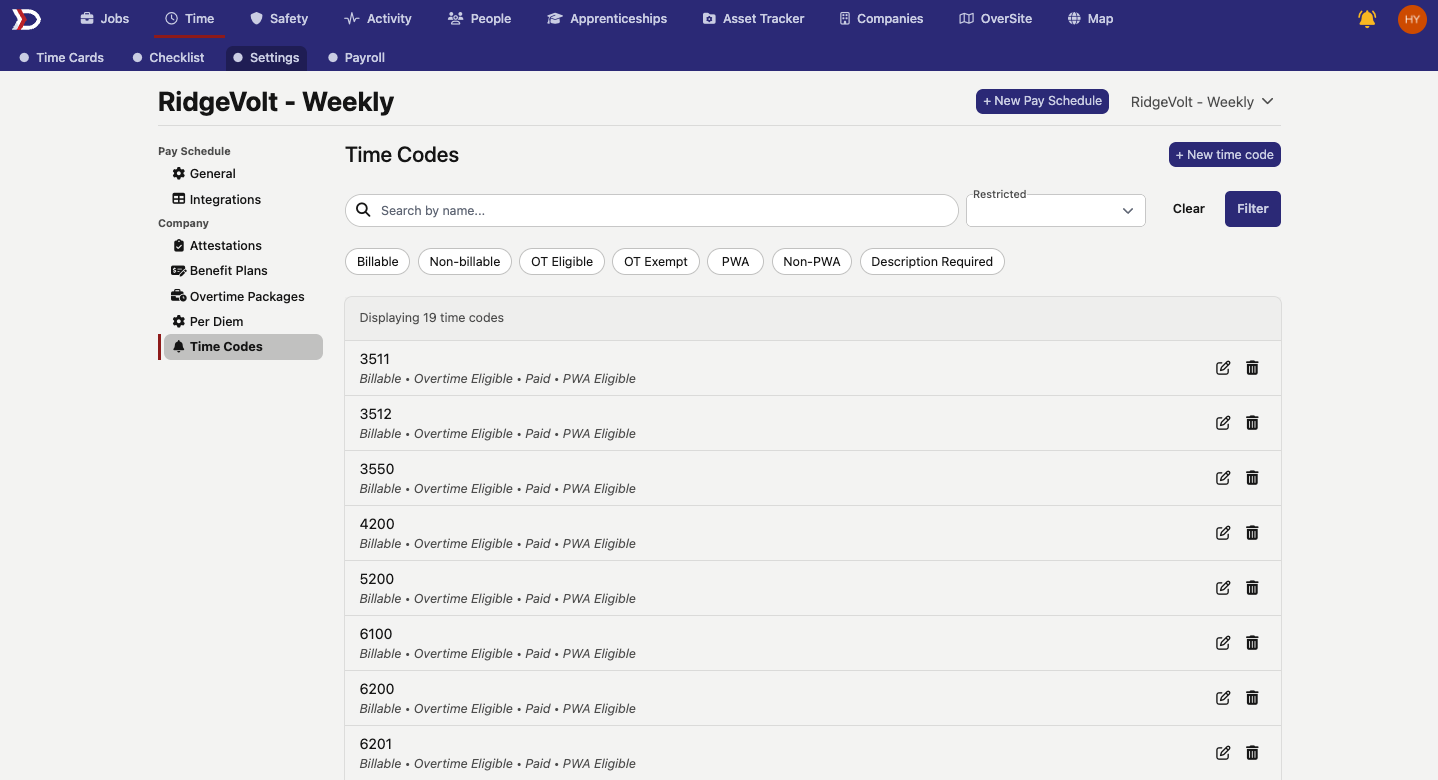
Task: Open the Activity menu
Action: [x=378, y=18]
